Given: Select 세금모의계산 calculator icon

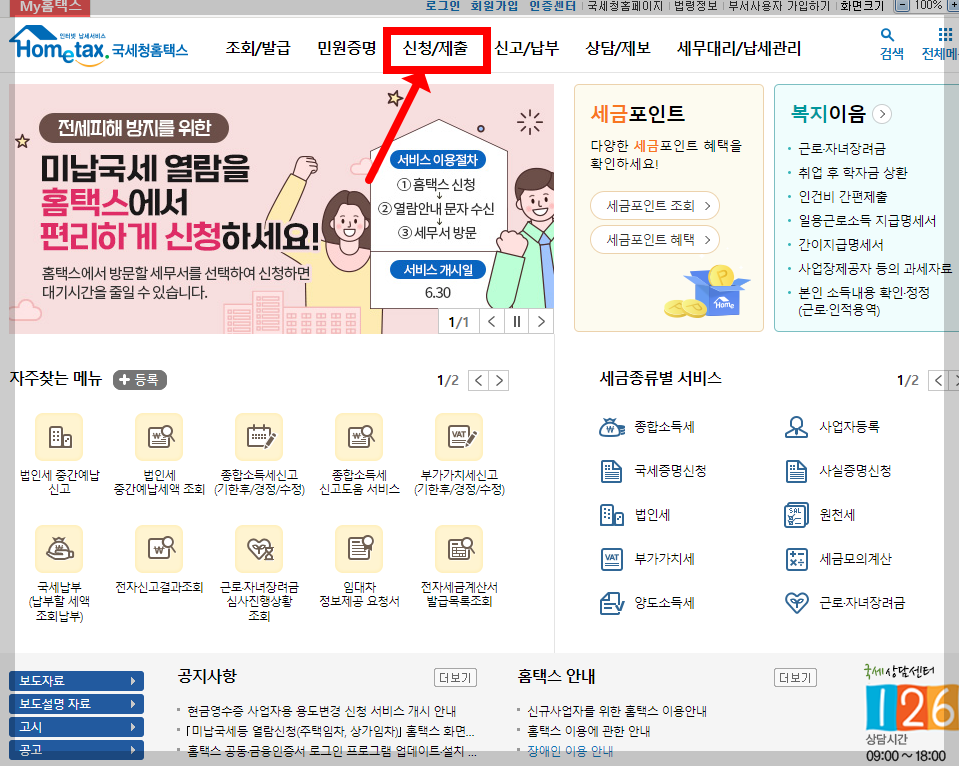Looking at the screenshot, I should click(x=796, y=559).
